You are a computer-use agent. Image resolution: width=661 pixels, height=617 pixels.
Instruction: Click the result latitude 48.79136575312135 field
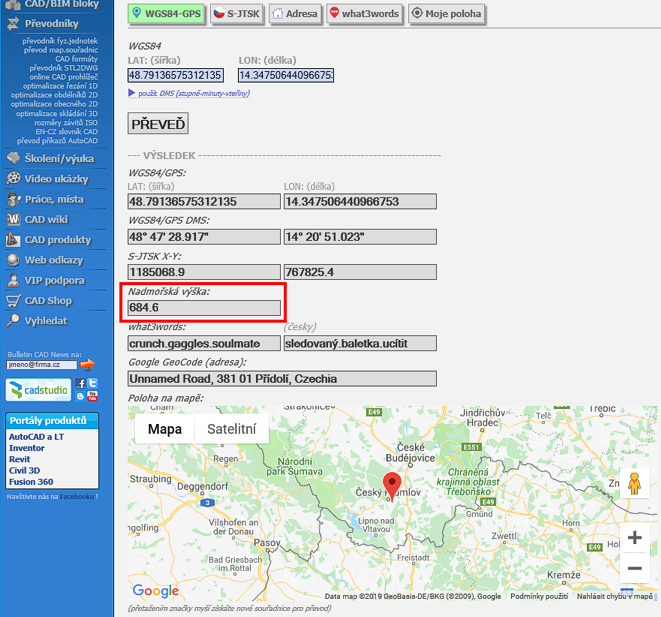coord(204,201)
